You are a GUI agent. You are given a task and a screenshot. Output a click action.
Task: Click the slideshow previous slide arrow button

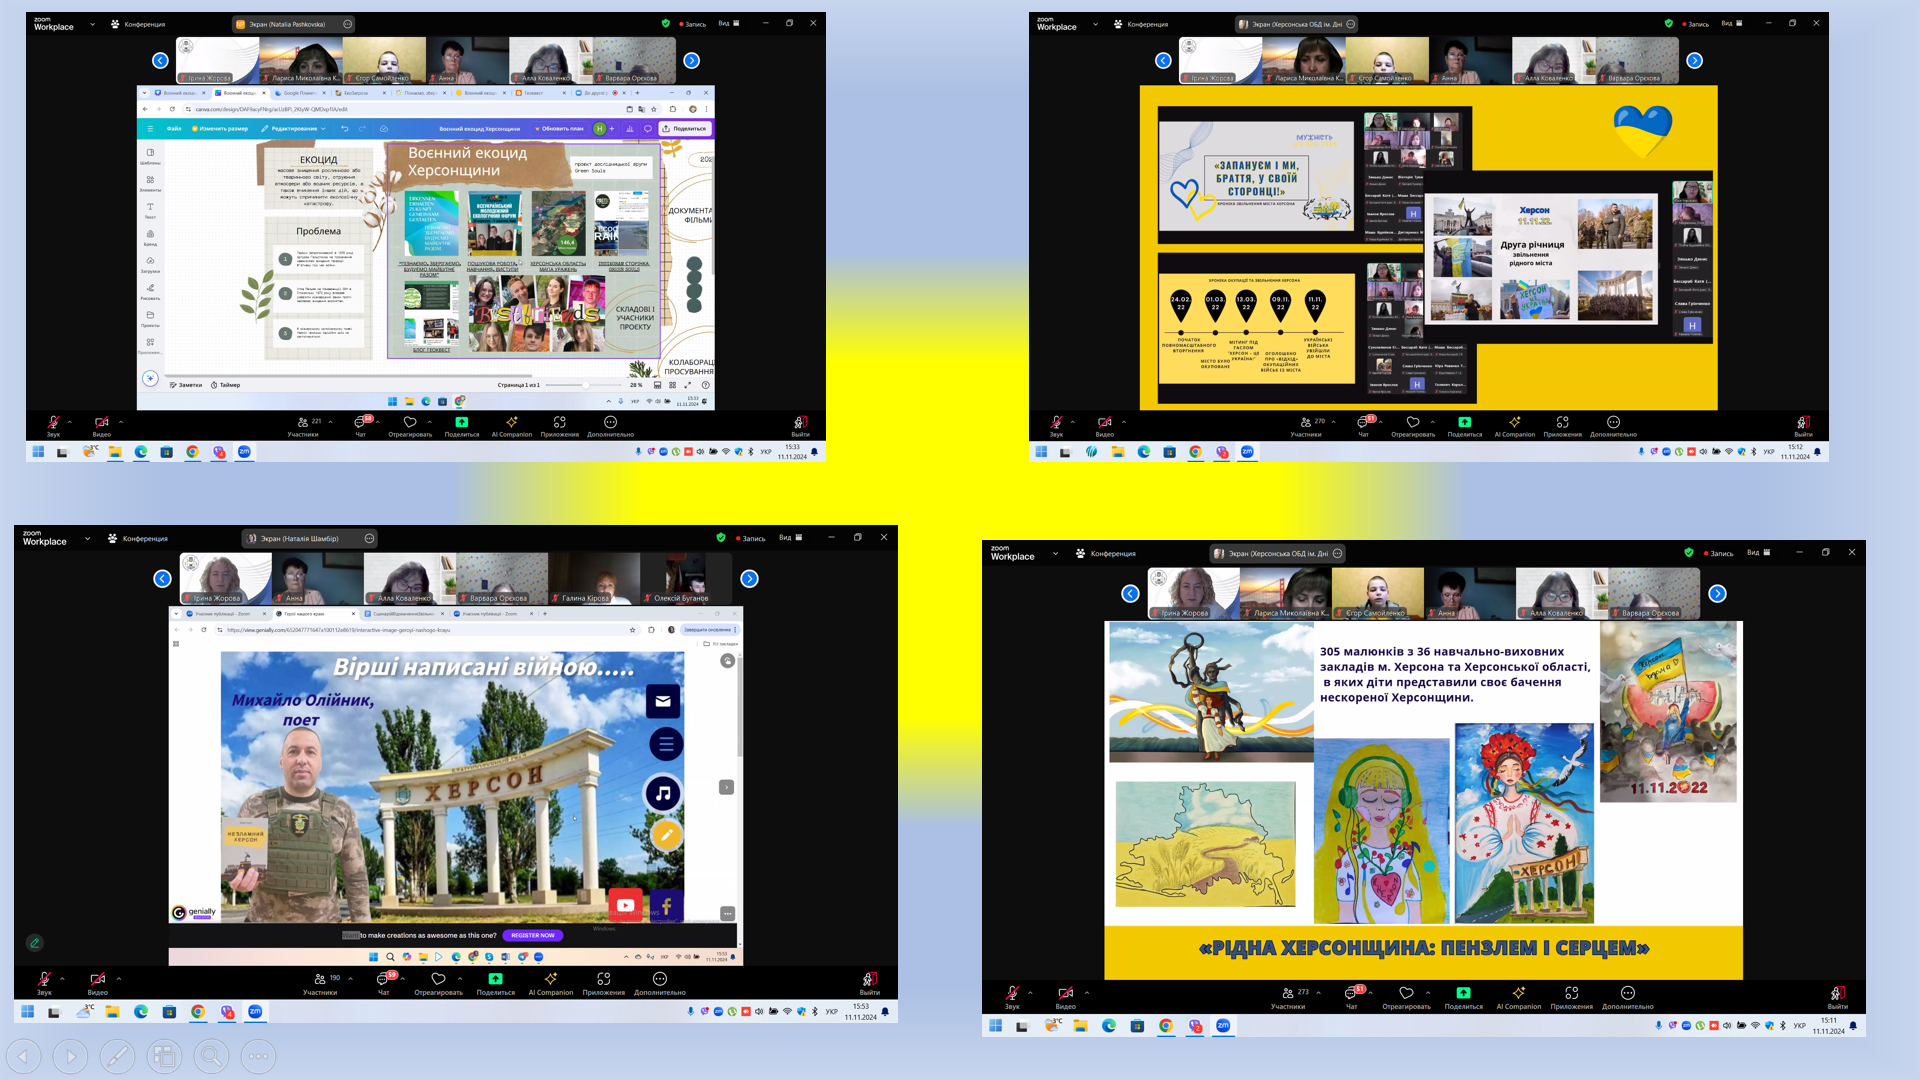pyautogui.click(x=23, y=1056)
